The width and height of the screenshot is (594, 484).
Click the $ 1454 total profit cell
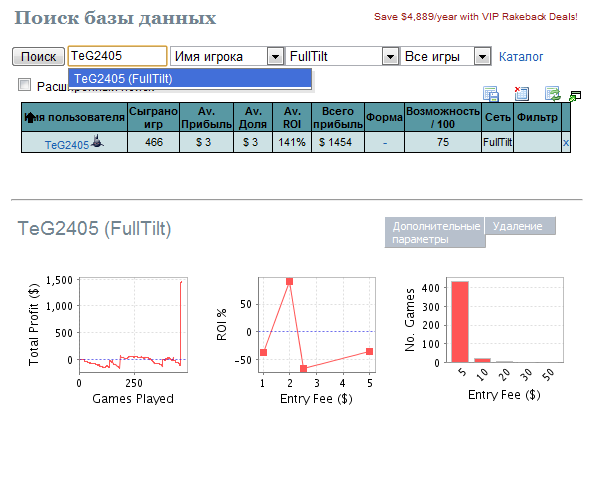tap(338, 142)
